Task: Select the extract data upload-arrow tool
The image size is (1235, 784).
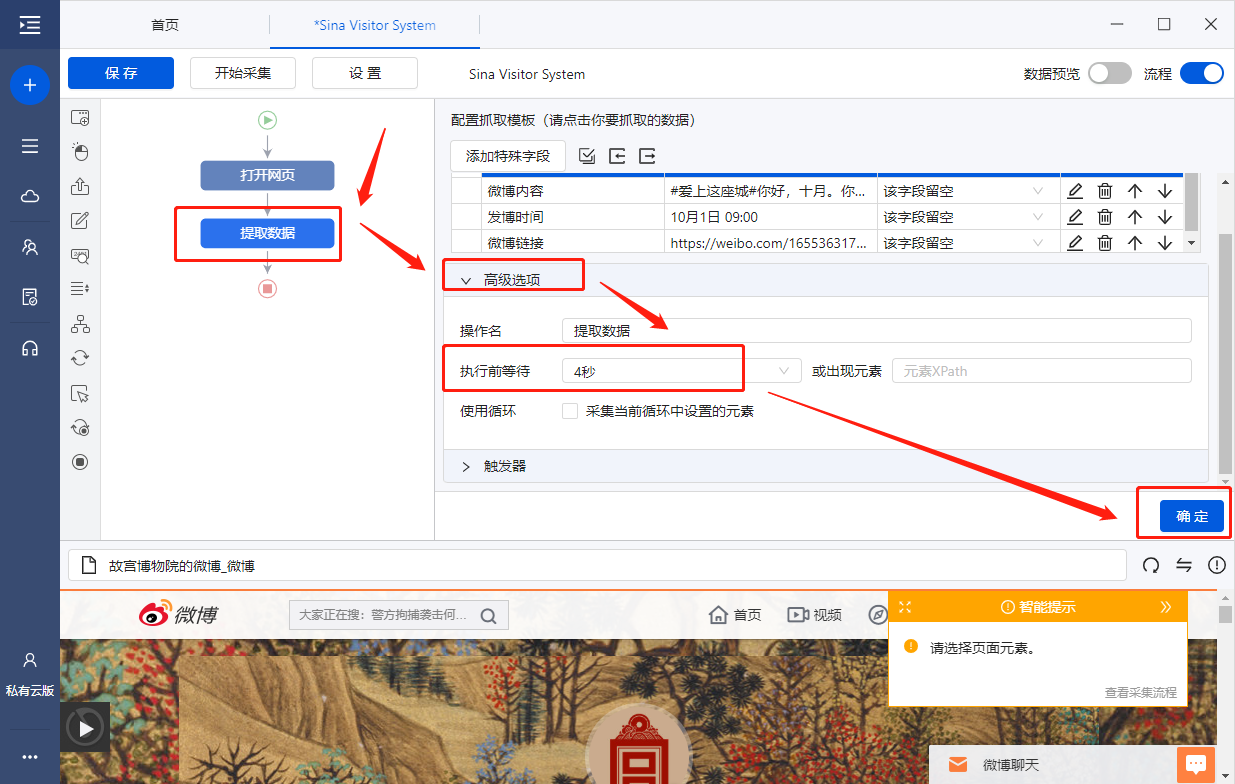Action: [x=80, y=186]
